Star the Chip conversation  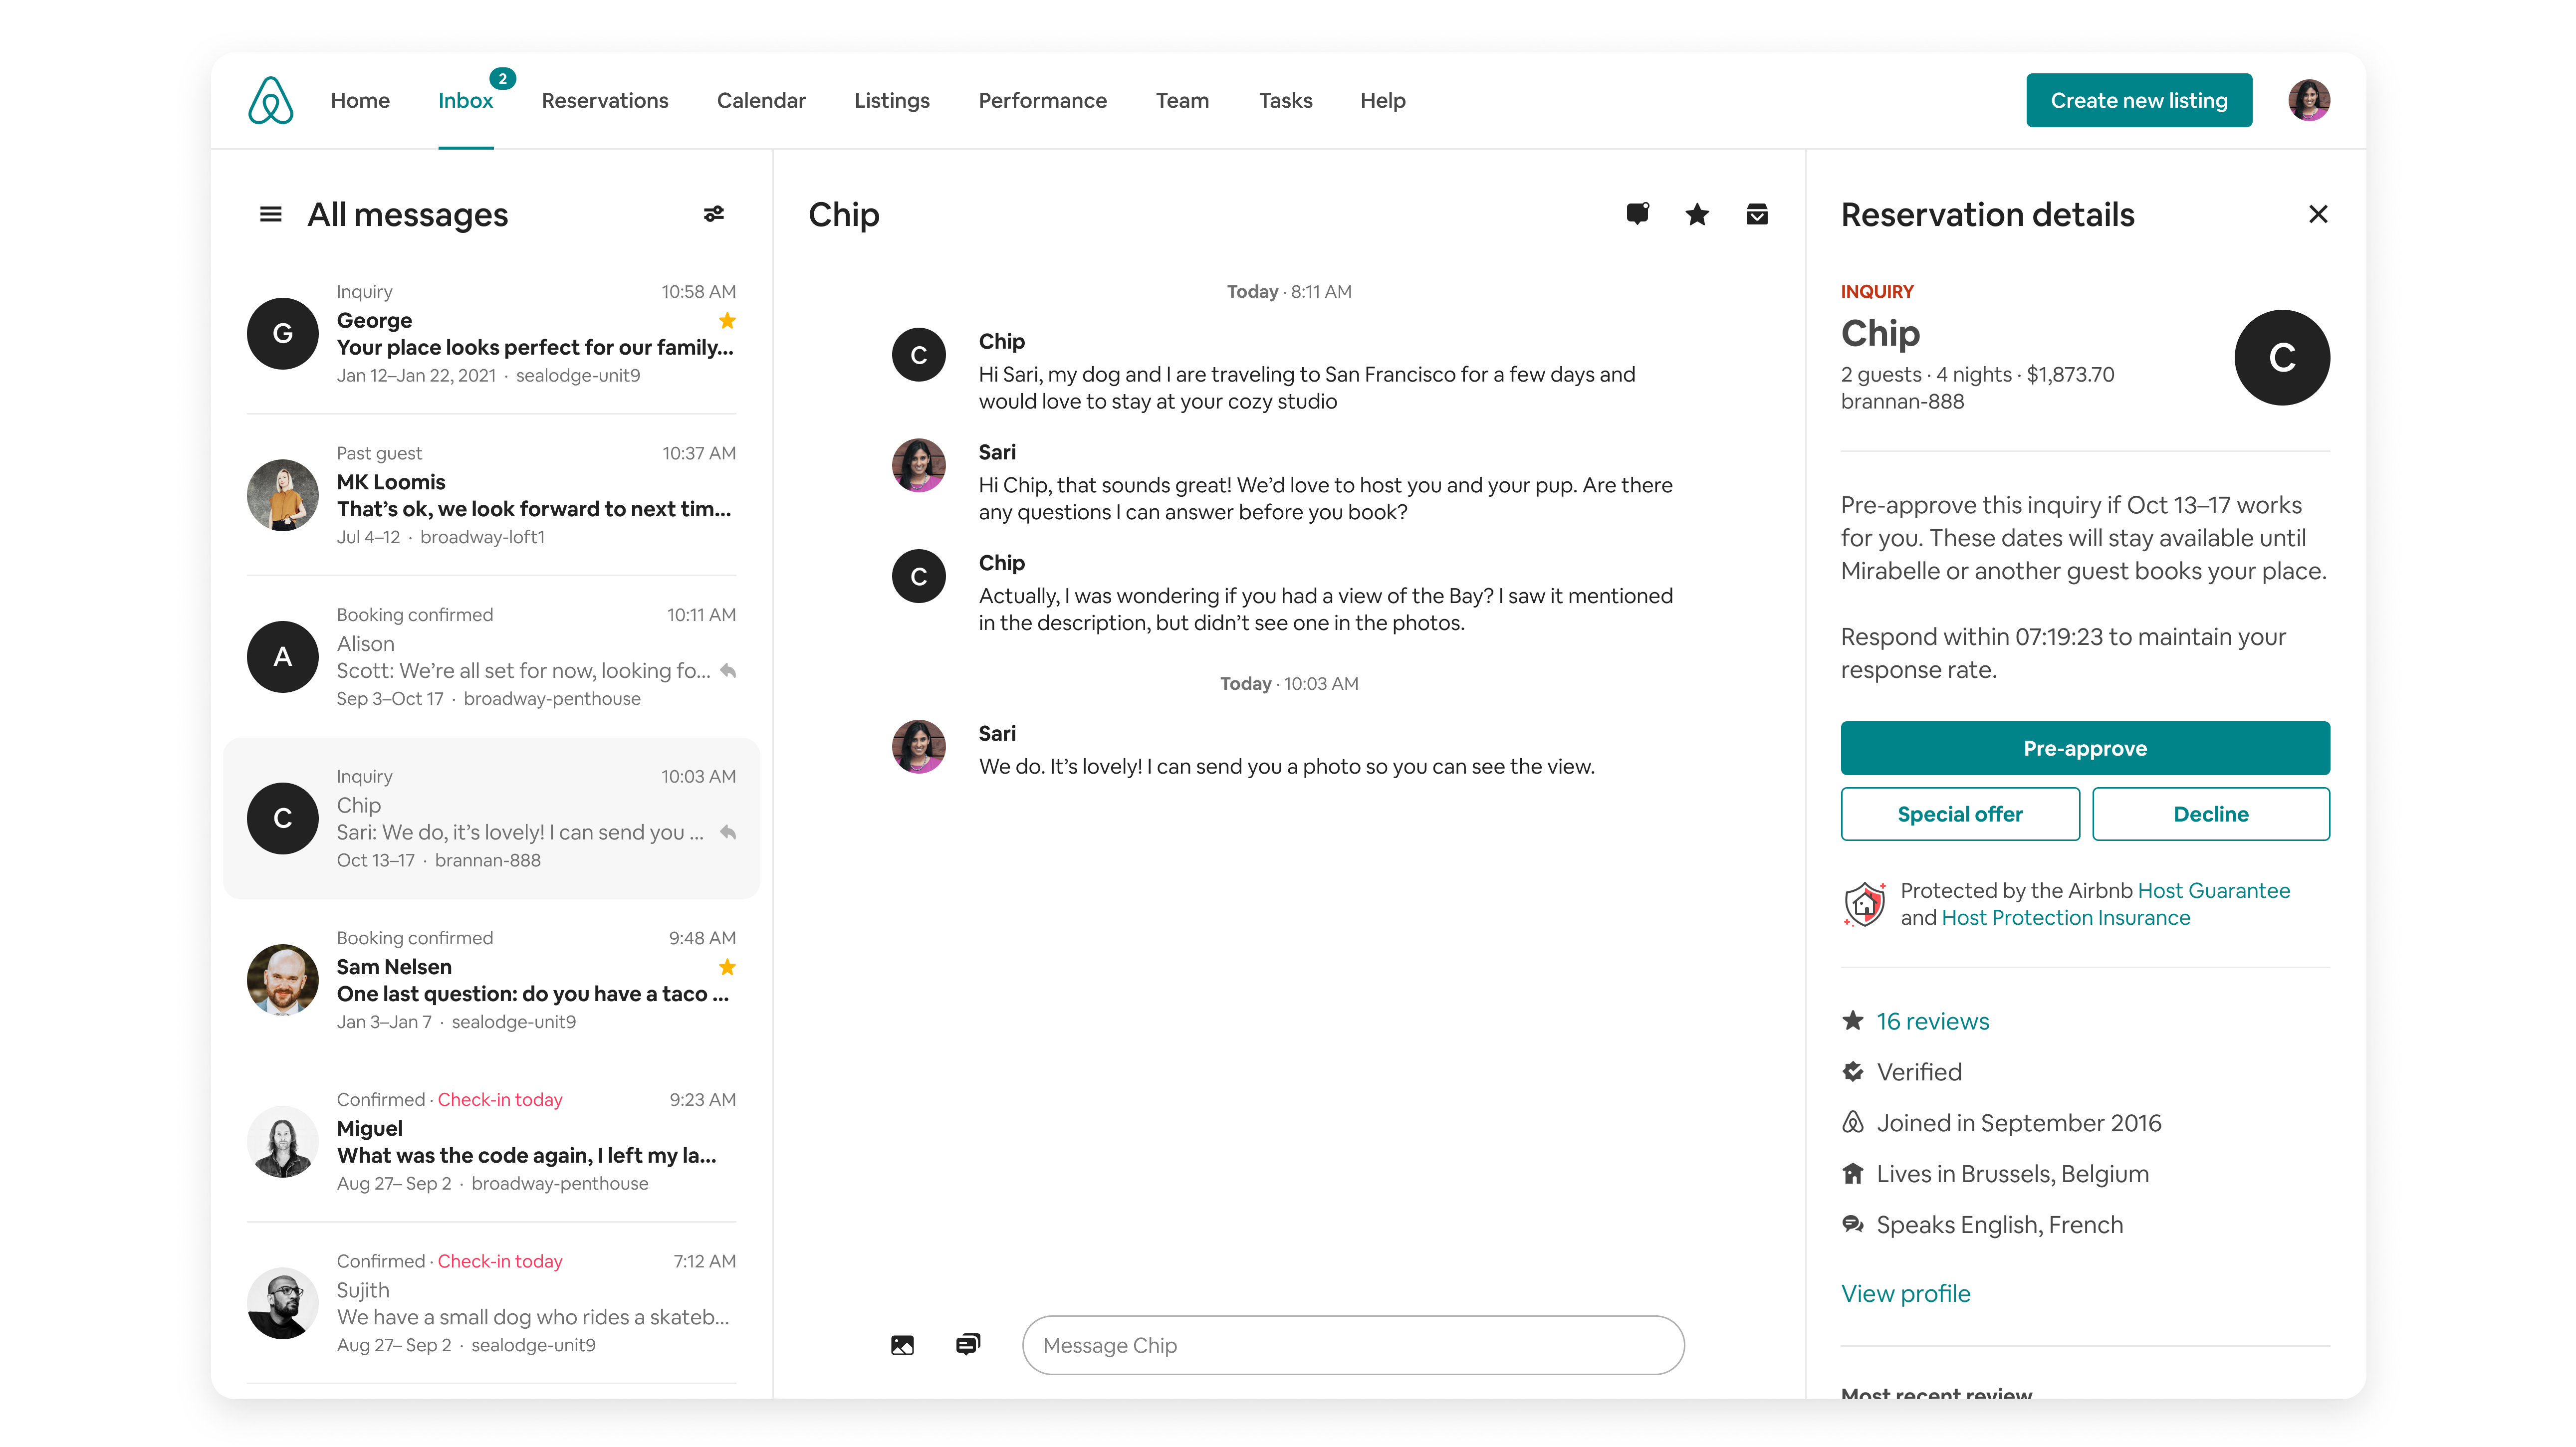point(1697,214)
